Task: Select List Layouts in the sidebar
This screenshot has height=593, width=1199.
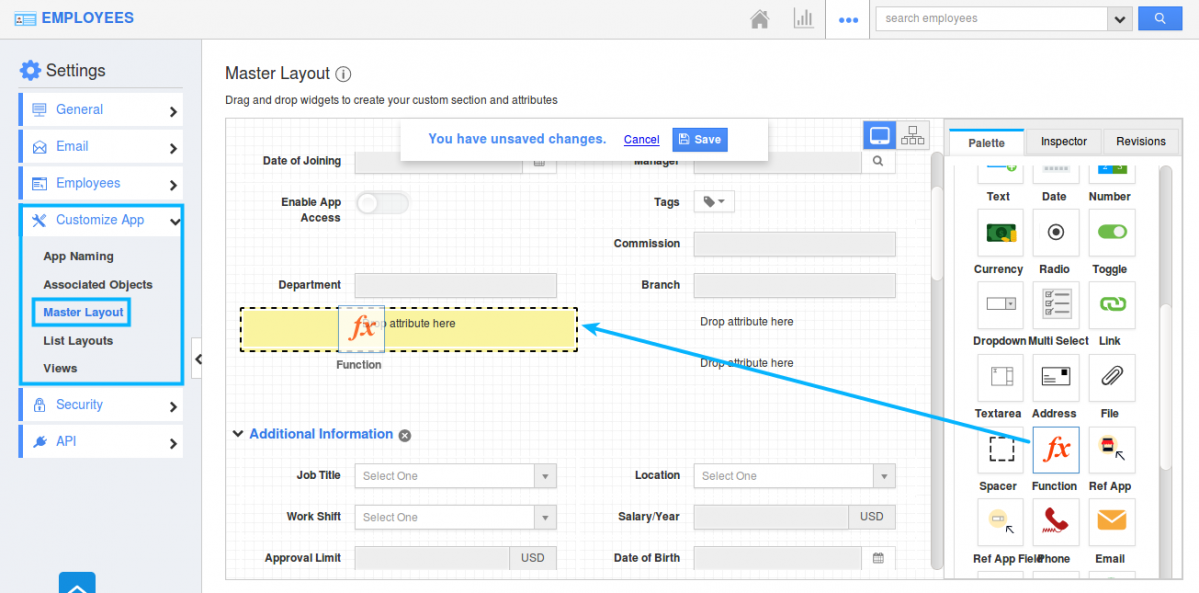Action: (x=77, y=340)
